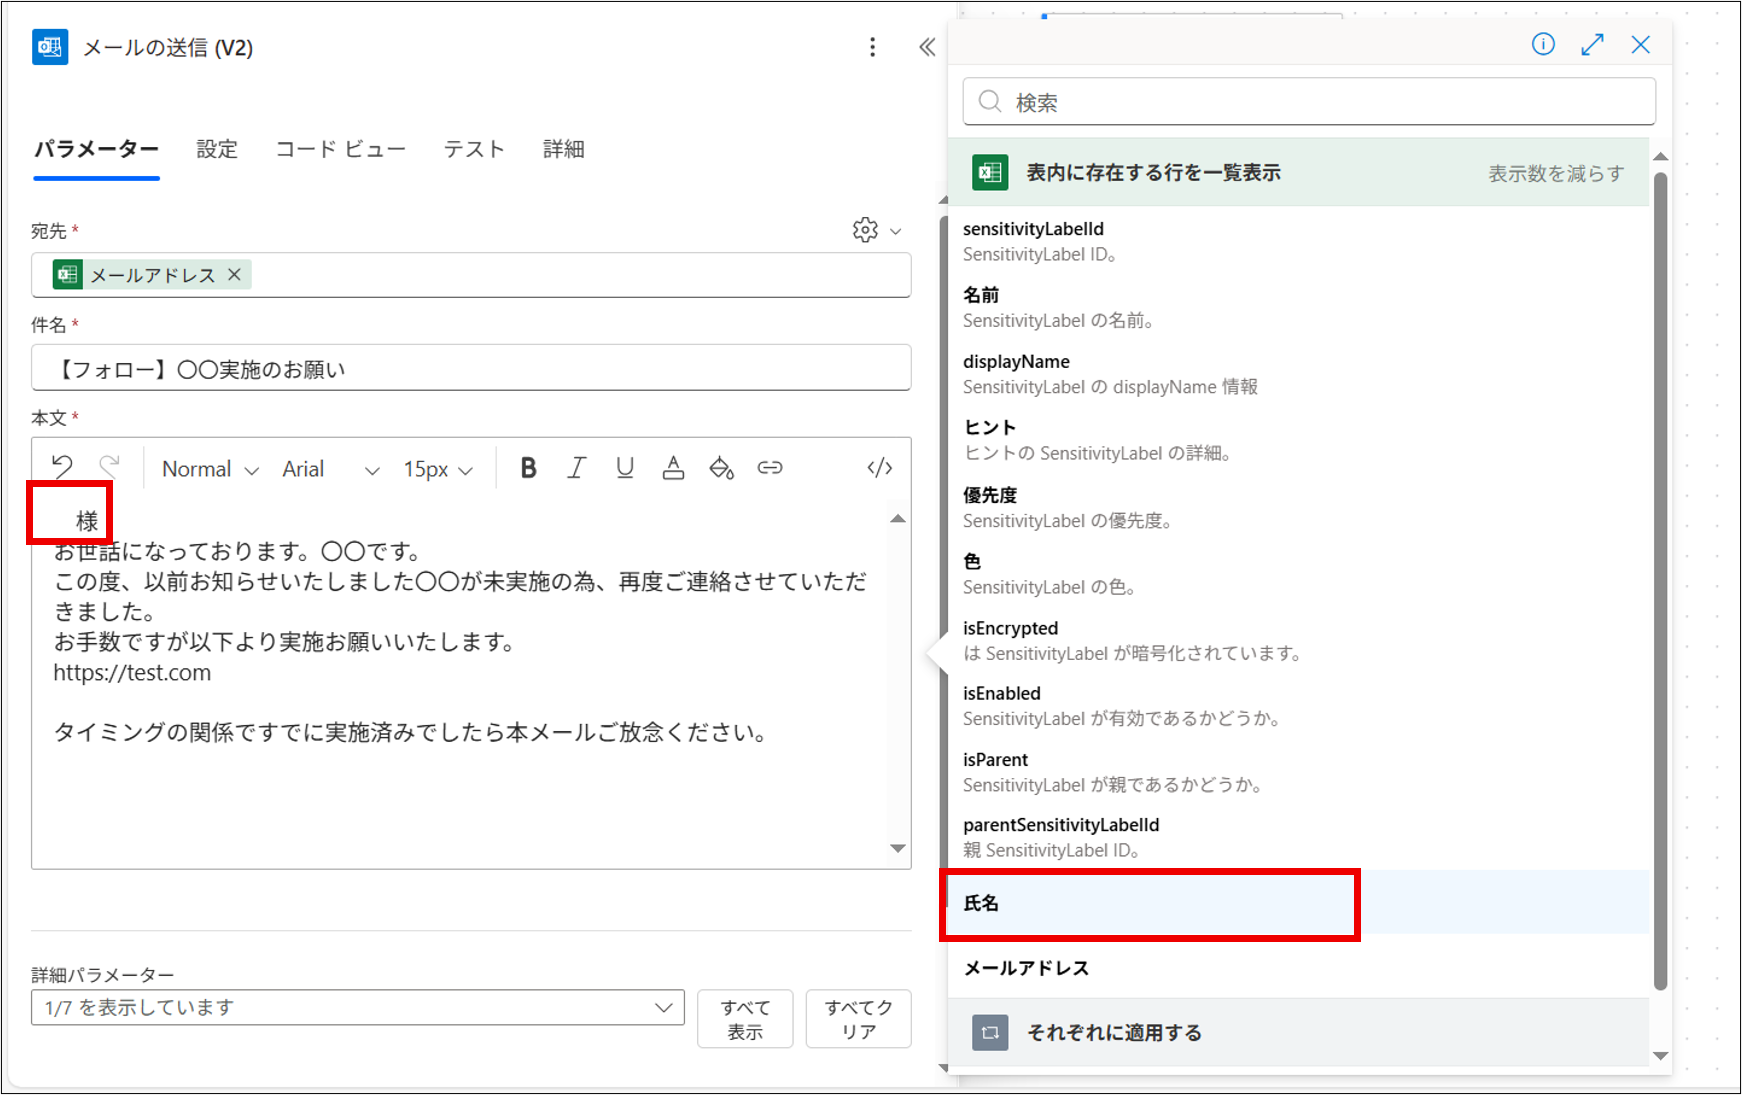Open the 設定 tab
Image resolution: width=1742 pixels, height=1095 pixels.
217,149
